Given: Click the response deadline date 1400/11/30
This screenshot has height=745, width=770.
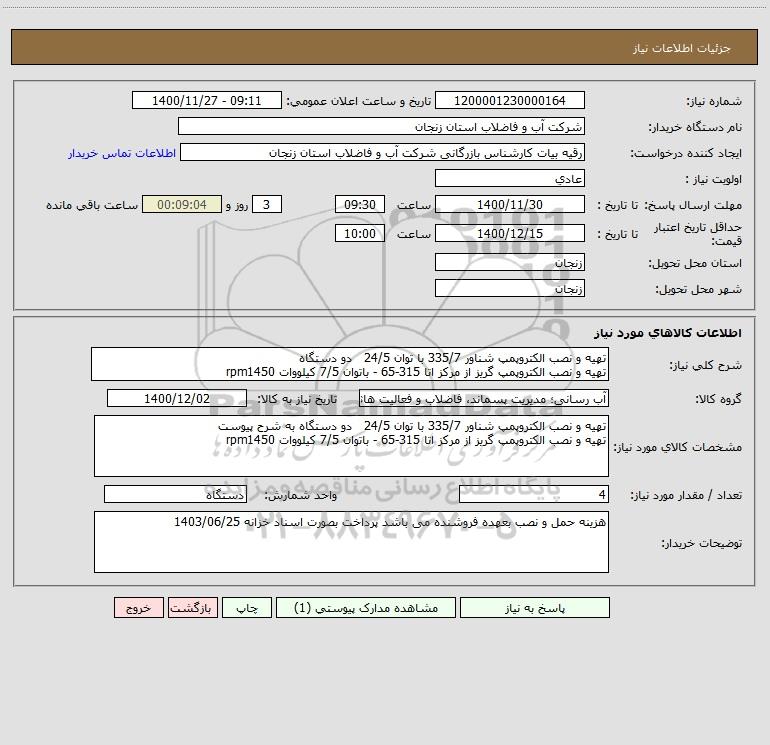Looking at the screenshot, I should pyautogui.click(x=510, y=204).
